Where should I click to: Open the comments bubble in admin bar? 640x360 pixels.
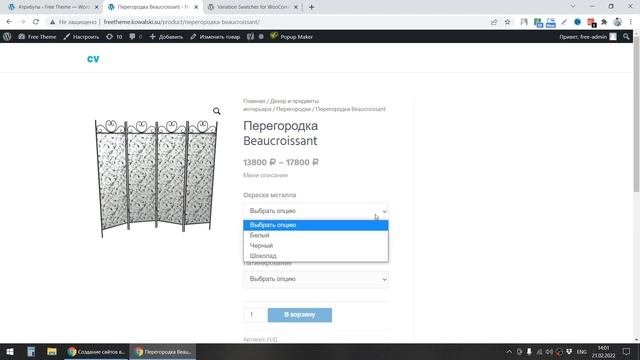pyautogui.click(x=136, y=37)
